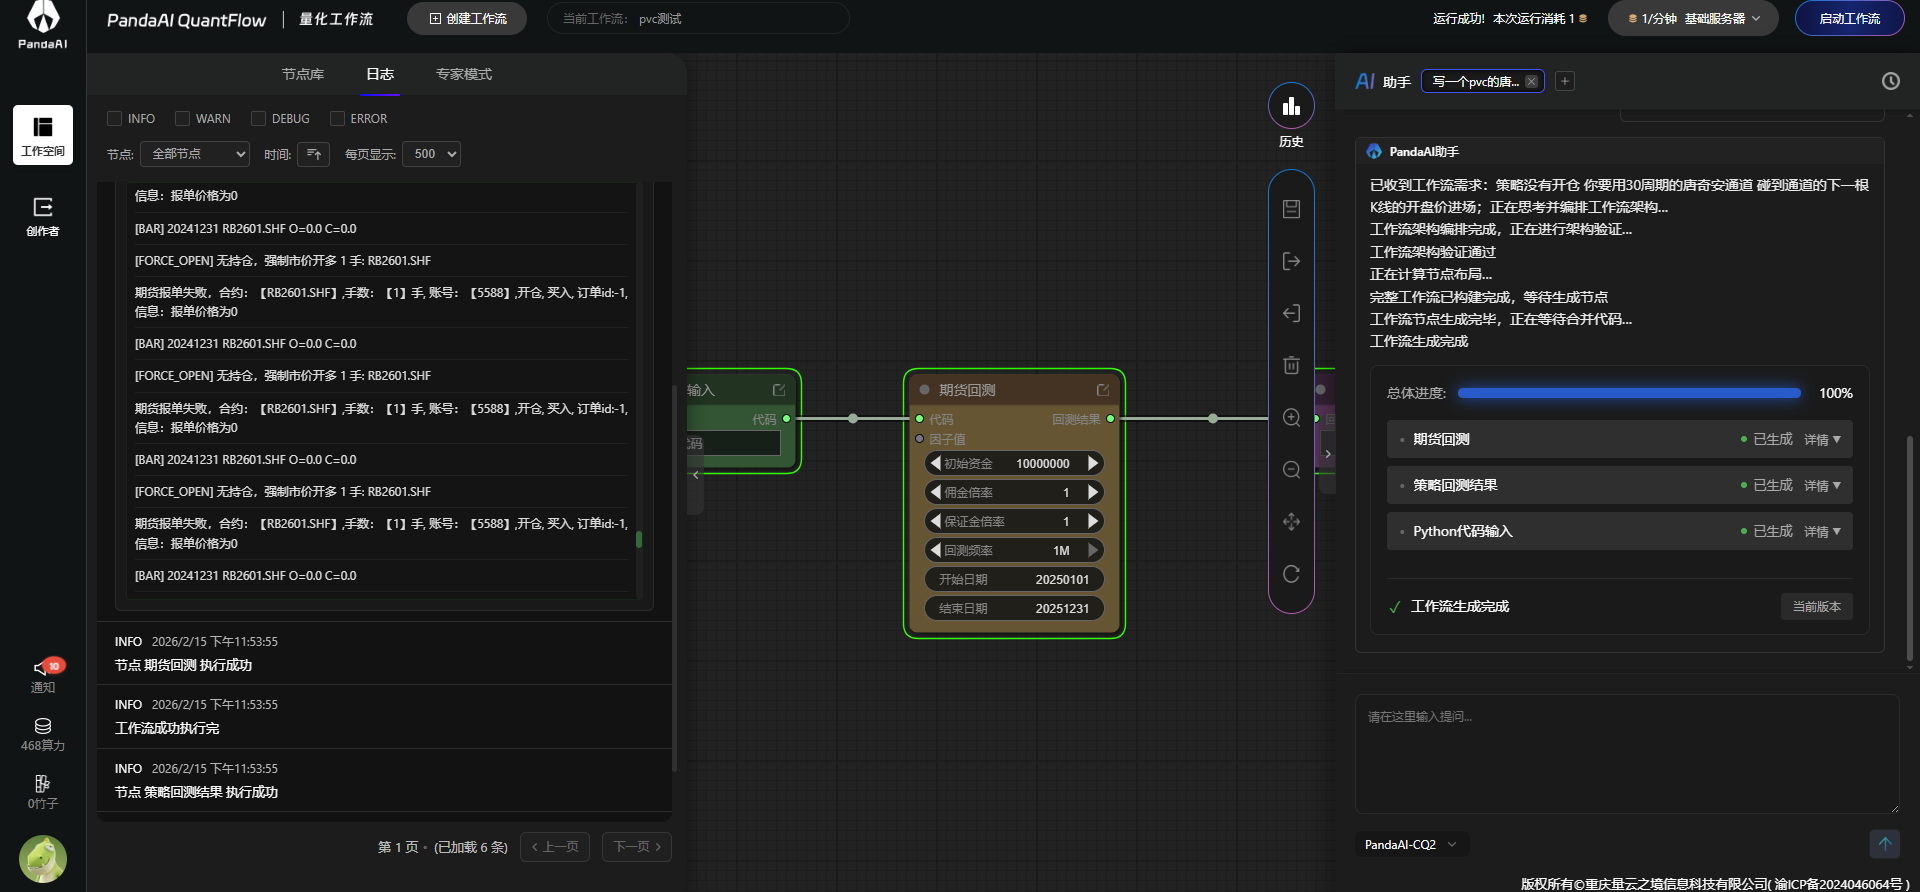Open the 历史 history chart icon
Image resolution: width=1920 pixels, height=892 pixels.
click(1291, 106)
